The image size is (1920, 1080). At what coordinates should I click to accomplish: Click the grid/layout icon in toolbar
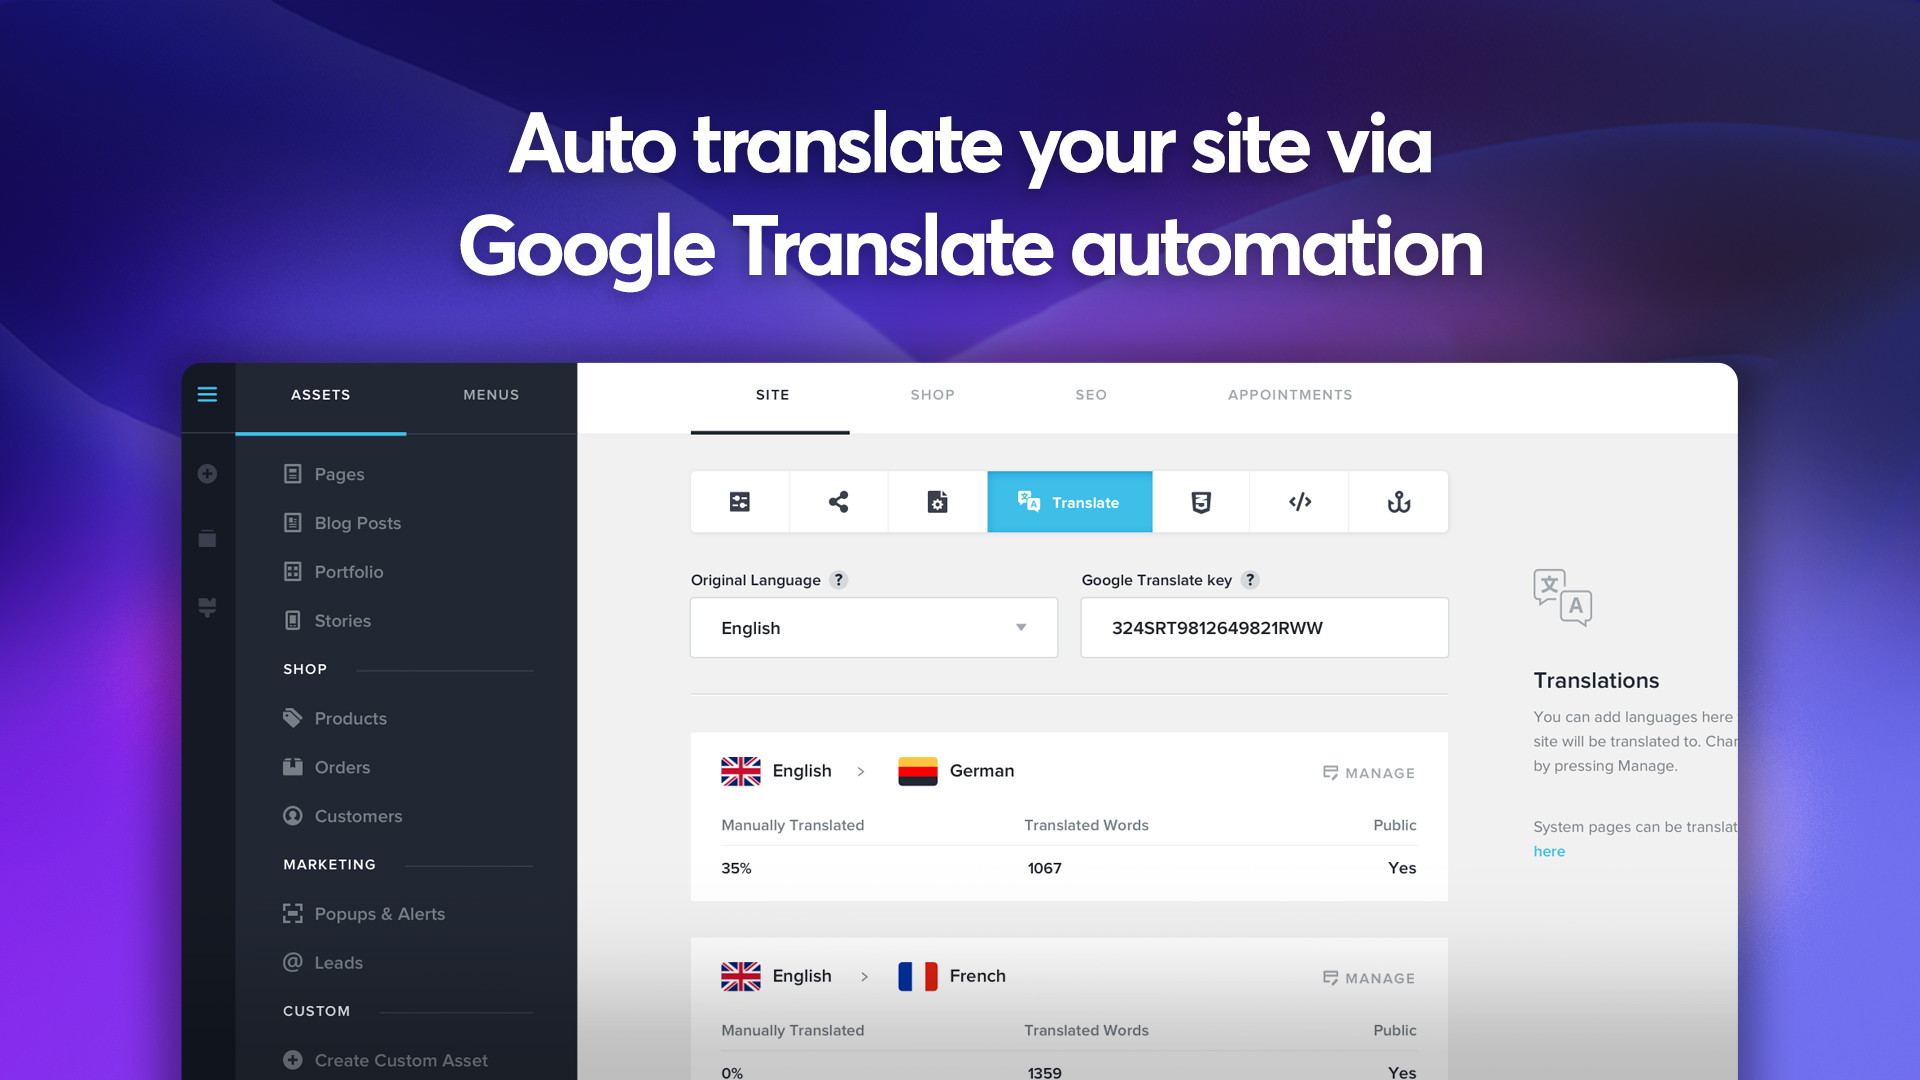(740, 501)
